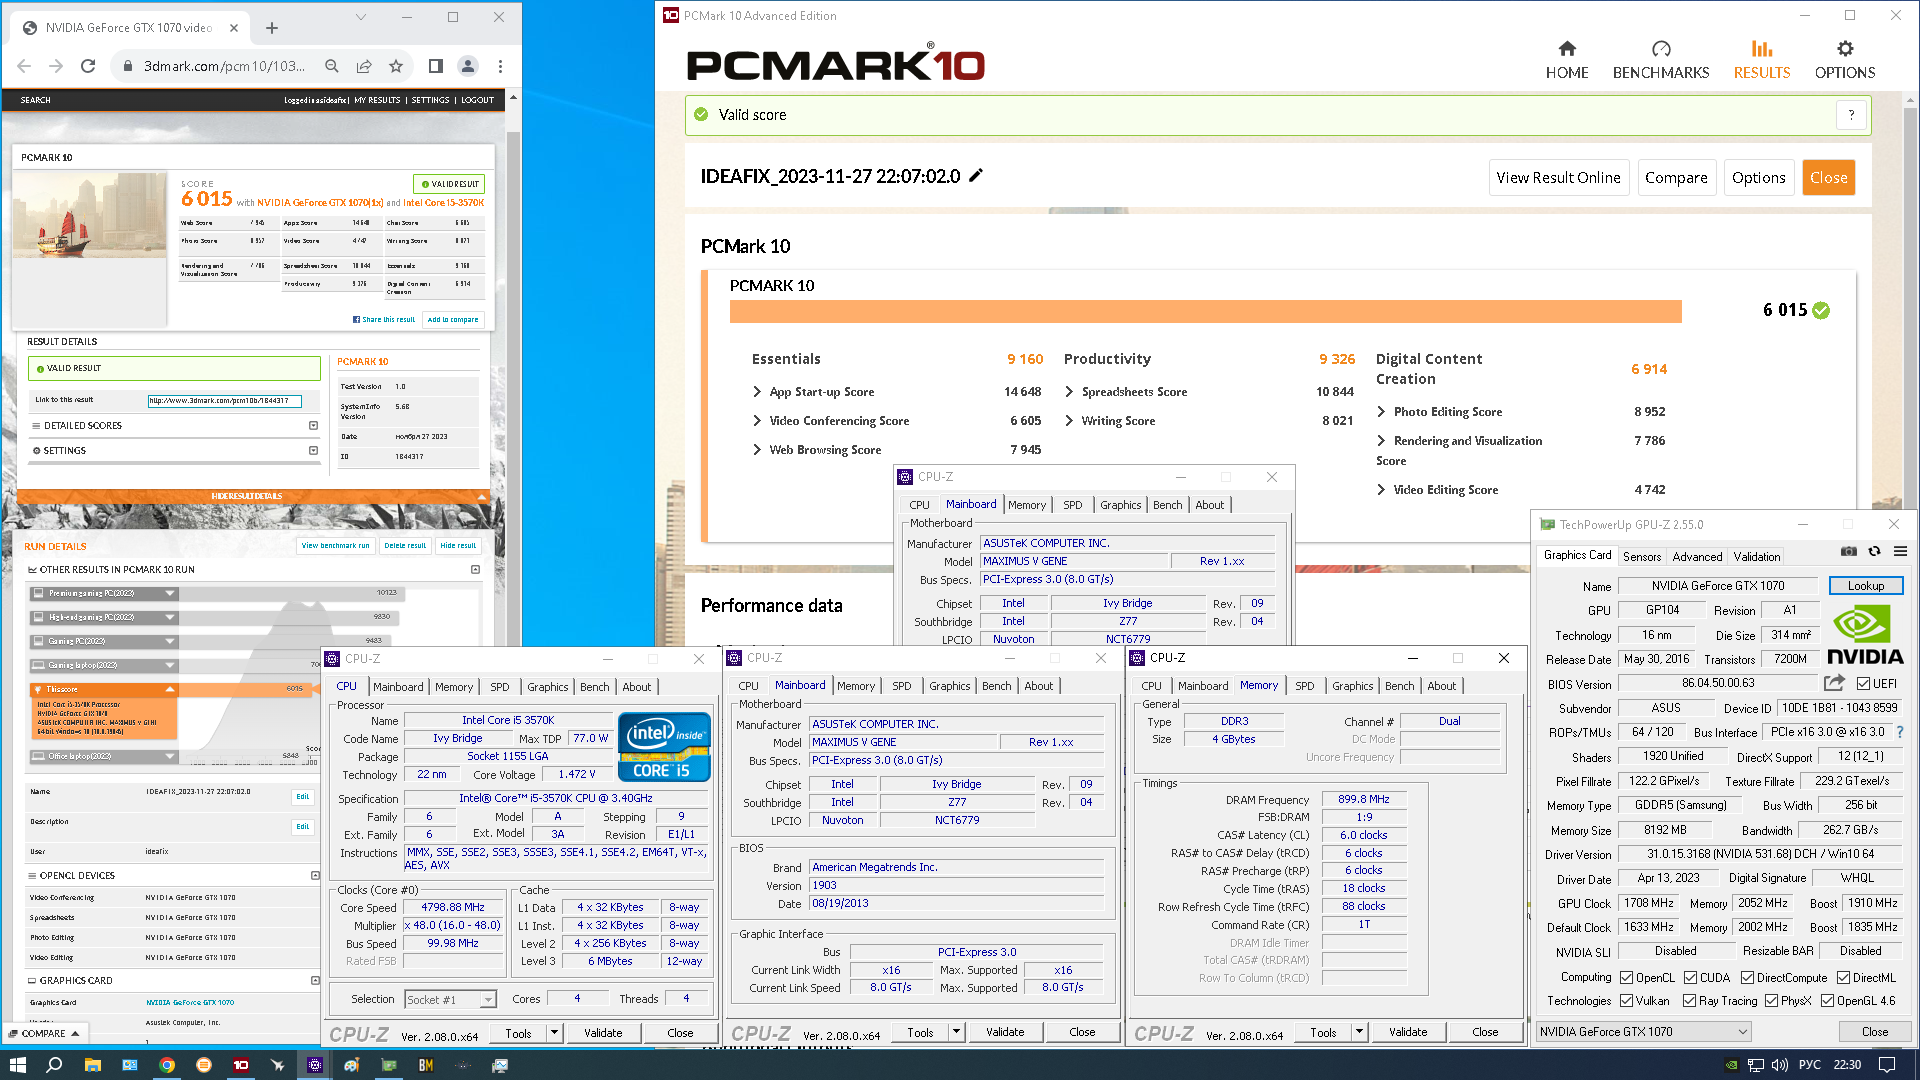Toggle the OpenCL checkbox in GPU-Z
The image size is (1920, 1080).
[1626, 978]
